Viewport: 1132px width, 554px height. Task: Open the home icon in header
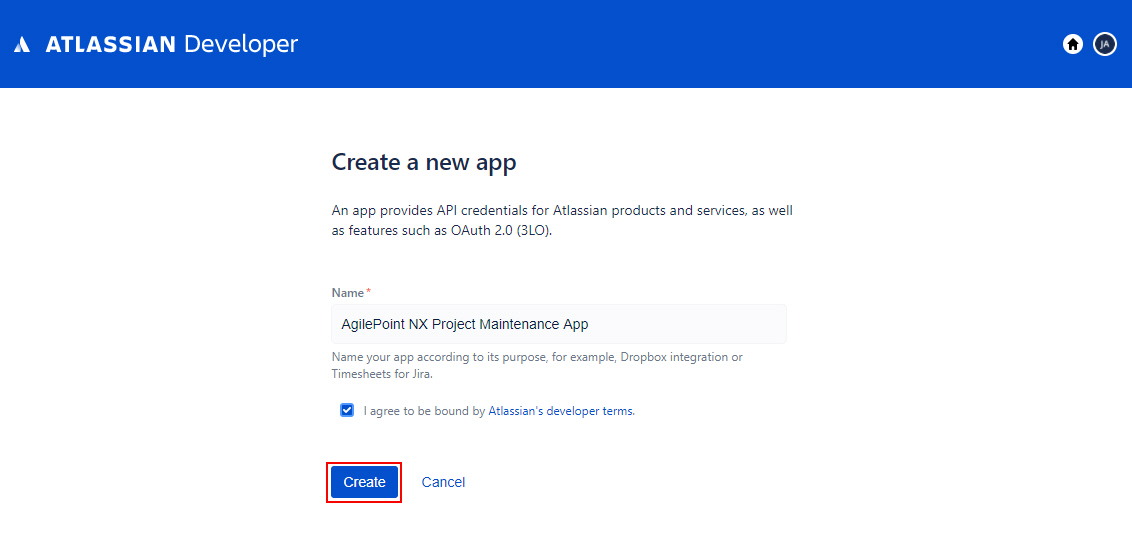click(1073, 44)
